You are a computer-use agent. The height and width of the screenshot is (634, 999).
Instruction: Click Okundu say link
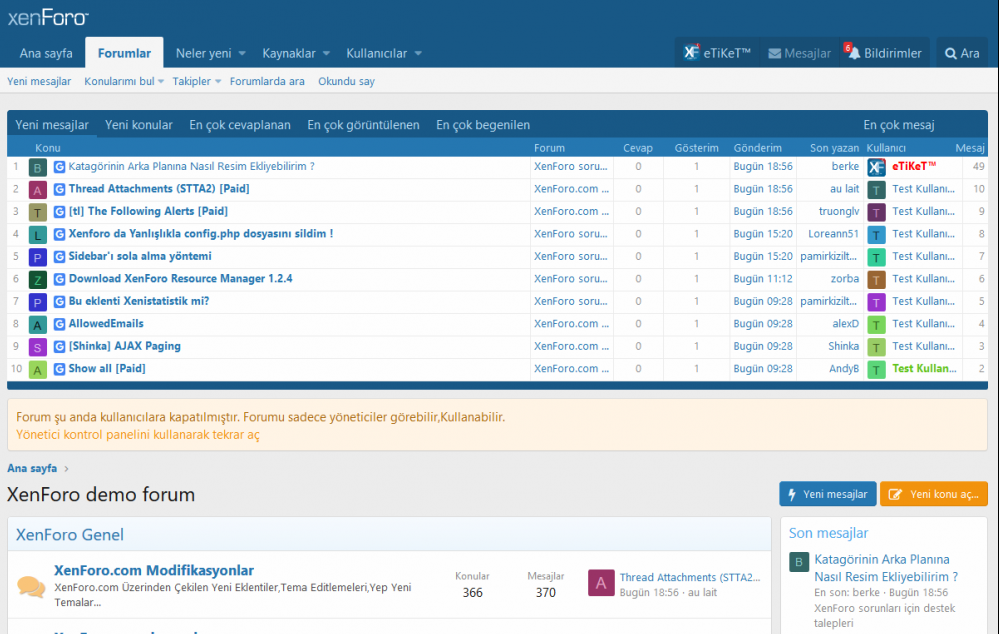(x=347, y=82)
